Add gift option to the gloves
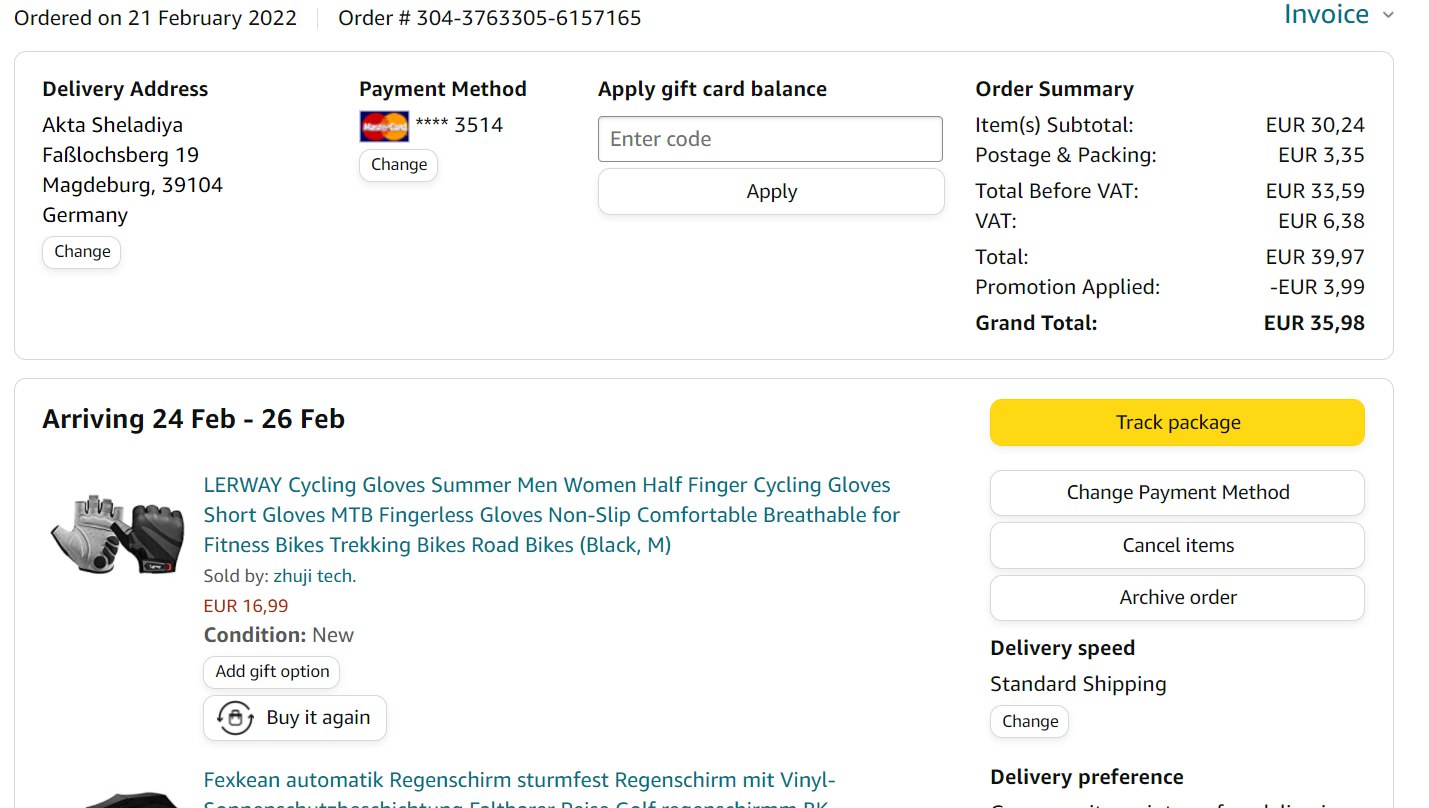The width and height of the screenshot is (1429, 808). click(x=272, y=672)
